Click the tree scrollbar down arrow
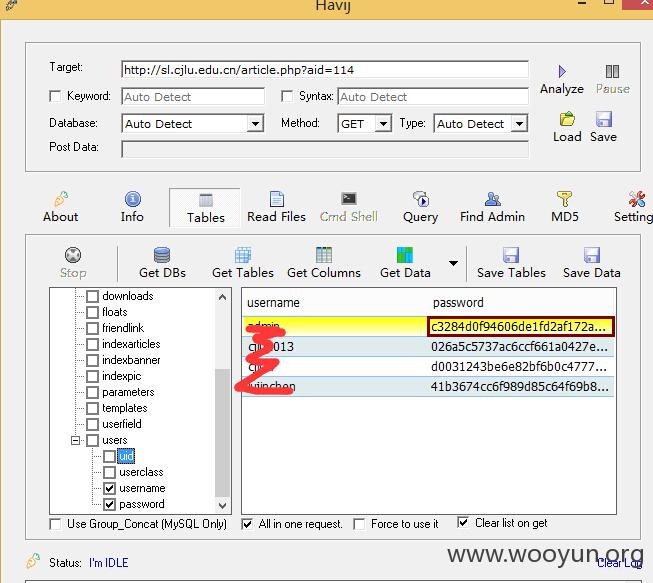 coord(222,506)
